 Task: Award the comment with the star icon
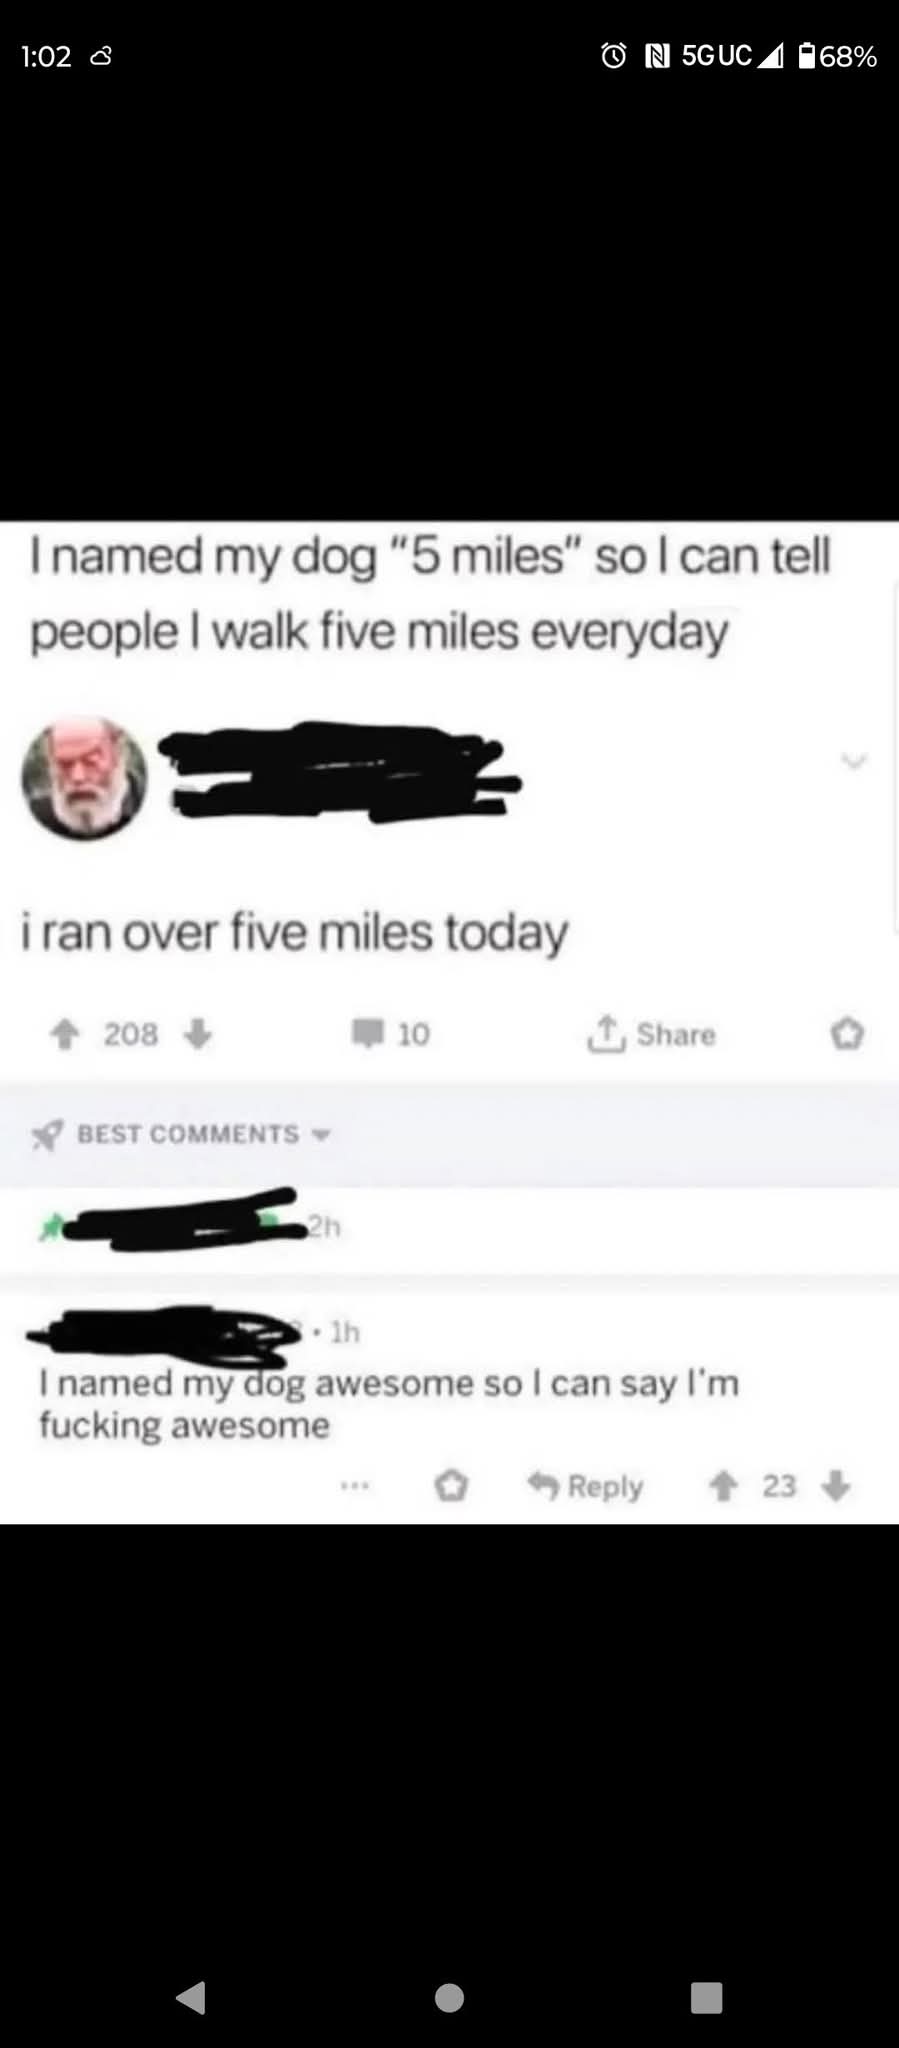pyautogui.click(x=451, y=1487)
